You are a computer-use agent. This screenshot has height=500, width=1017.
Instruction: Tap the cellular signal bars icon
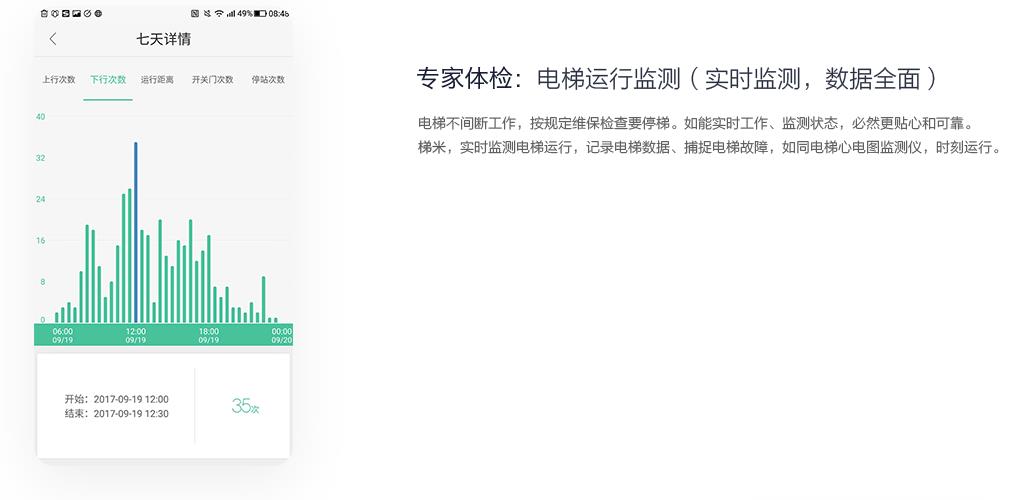pyautogui.click(x=230, y=13)
